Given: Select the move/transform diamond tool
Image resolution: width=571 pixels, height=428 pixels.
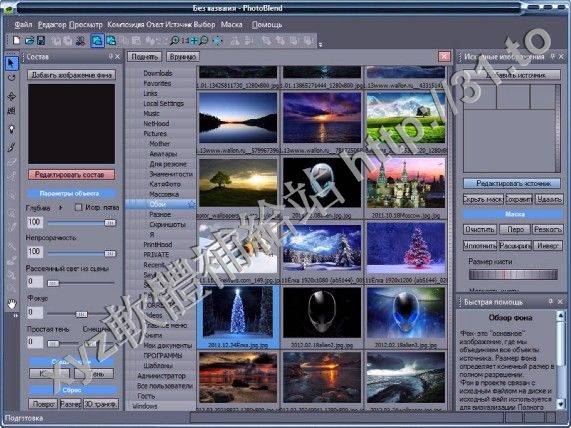Looking at the screenshot, I should coord(11,96).
